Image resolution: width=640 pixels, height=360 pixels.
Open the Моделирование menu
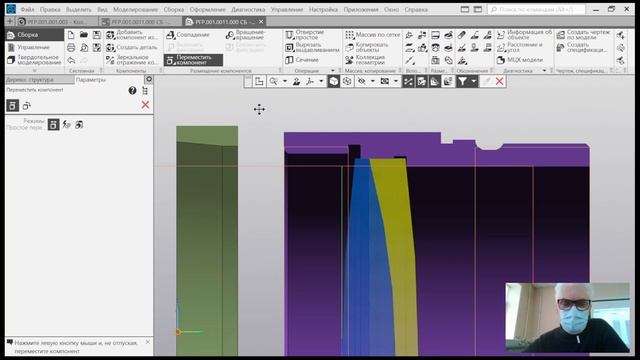(136, 9)
